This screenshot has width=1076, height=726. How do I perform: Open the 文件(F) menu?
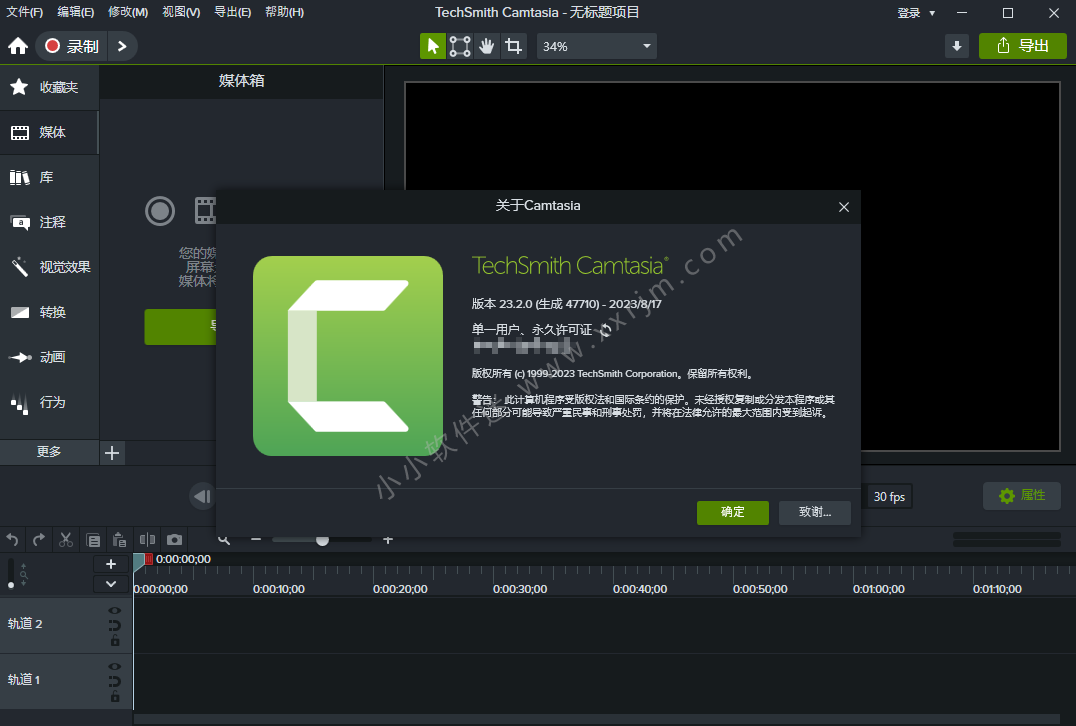click(25, 12)
